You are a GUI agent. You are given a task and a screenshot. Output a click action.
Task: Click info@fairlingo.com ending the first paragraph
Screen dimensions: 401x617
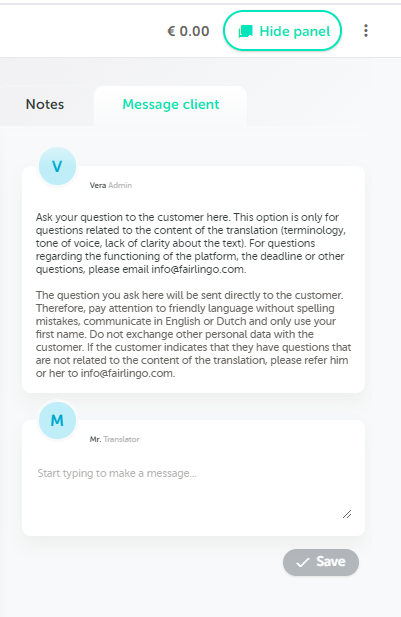coord(198,270)
